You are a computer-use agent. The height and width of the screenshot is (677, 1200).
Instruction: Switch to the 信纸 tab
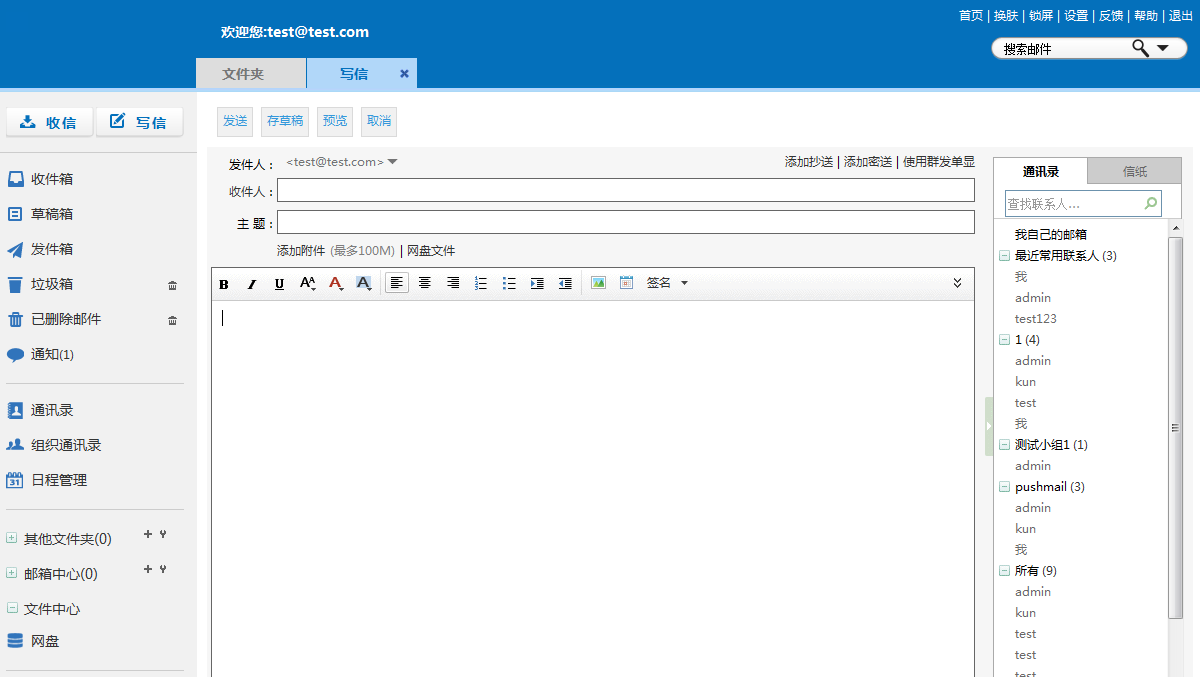tap(1134, 172)
